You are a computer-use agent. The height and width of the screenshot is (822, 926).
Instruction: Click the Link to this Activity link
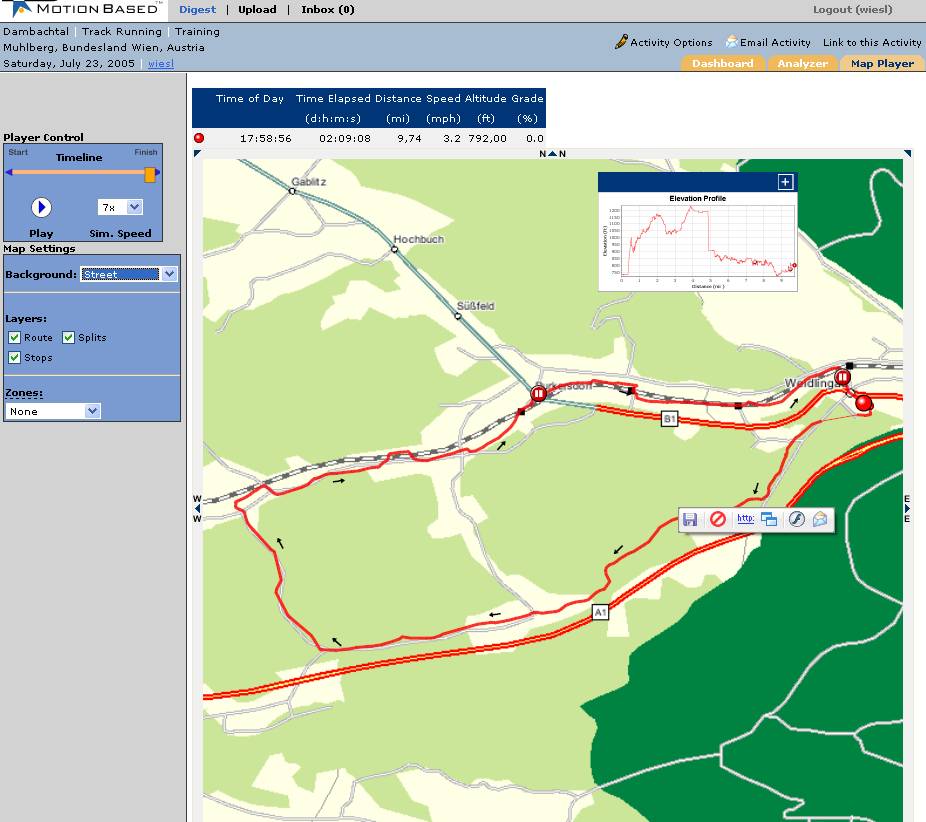(x=871, y=43)
